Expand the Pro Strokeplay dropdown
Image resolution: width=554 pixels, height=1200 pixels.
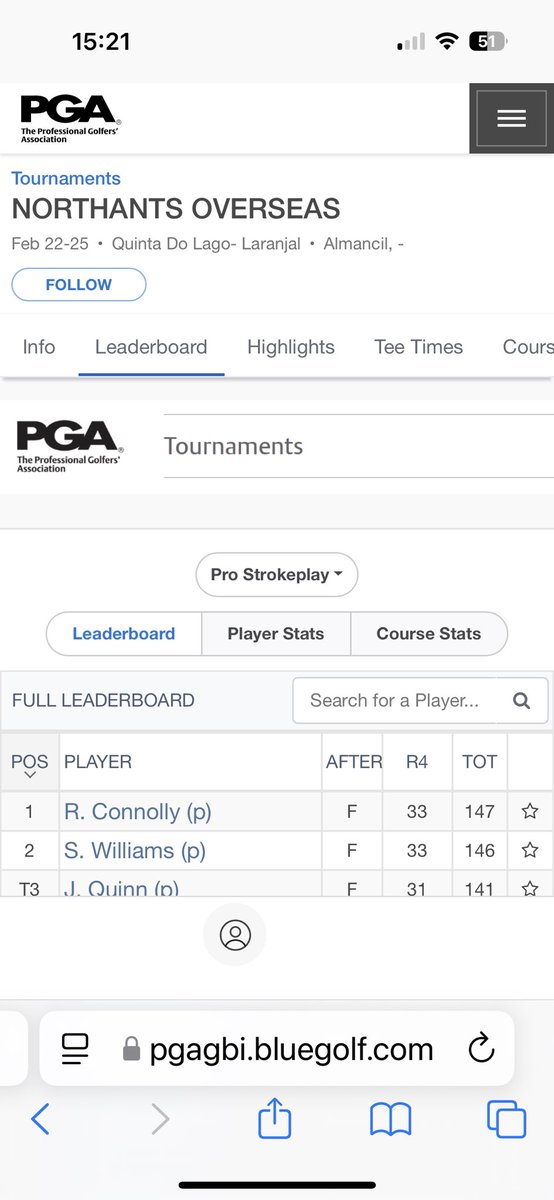point(277,575)
